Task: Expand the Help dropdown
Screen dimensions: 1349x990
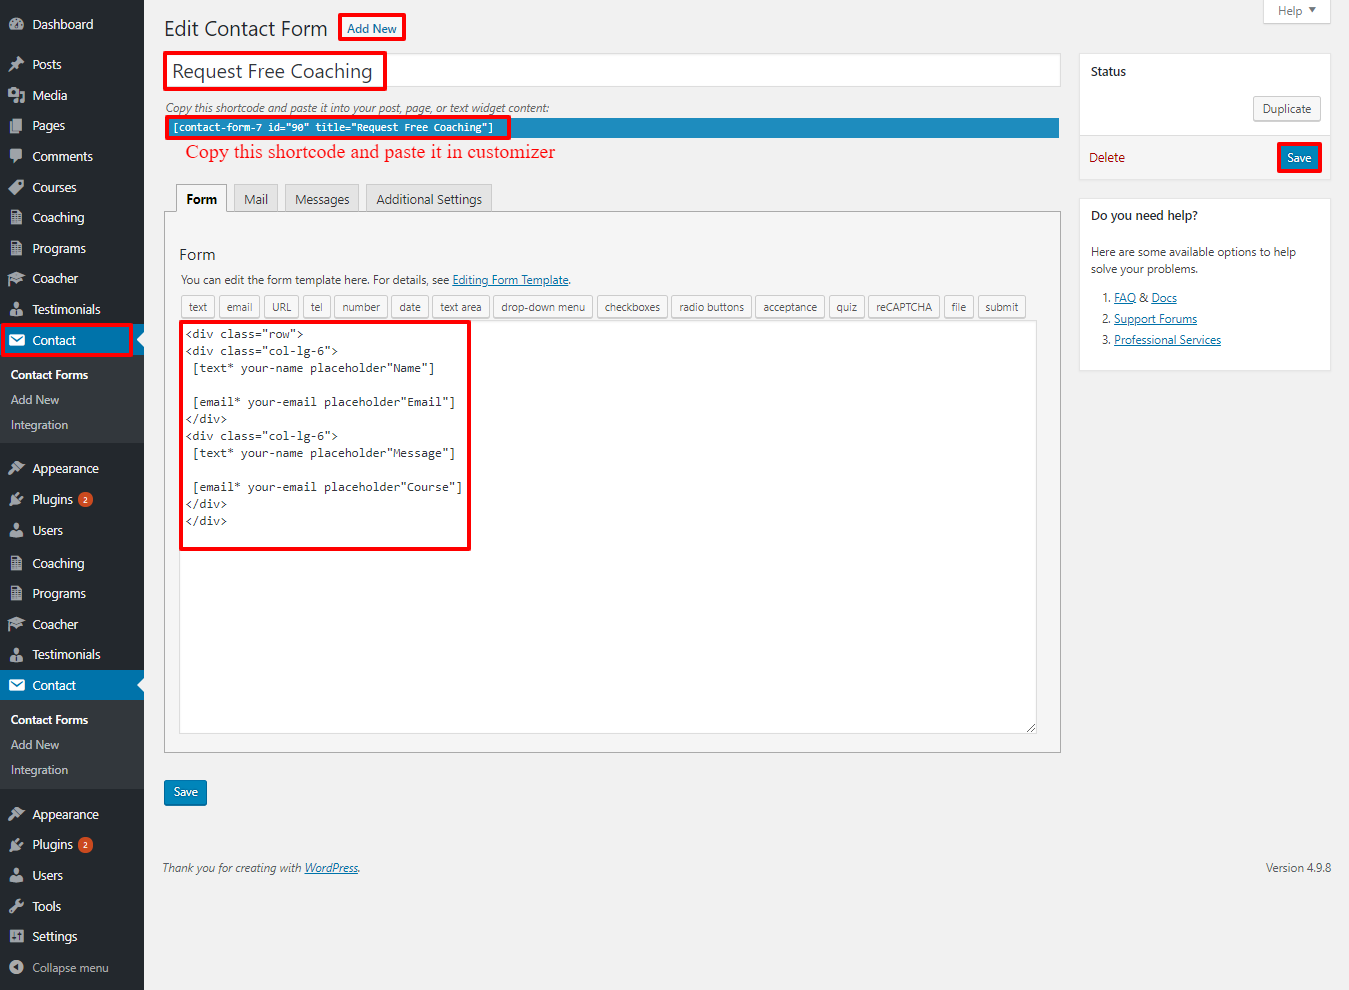Action: [1296, 11]
